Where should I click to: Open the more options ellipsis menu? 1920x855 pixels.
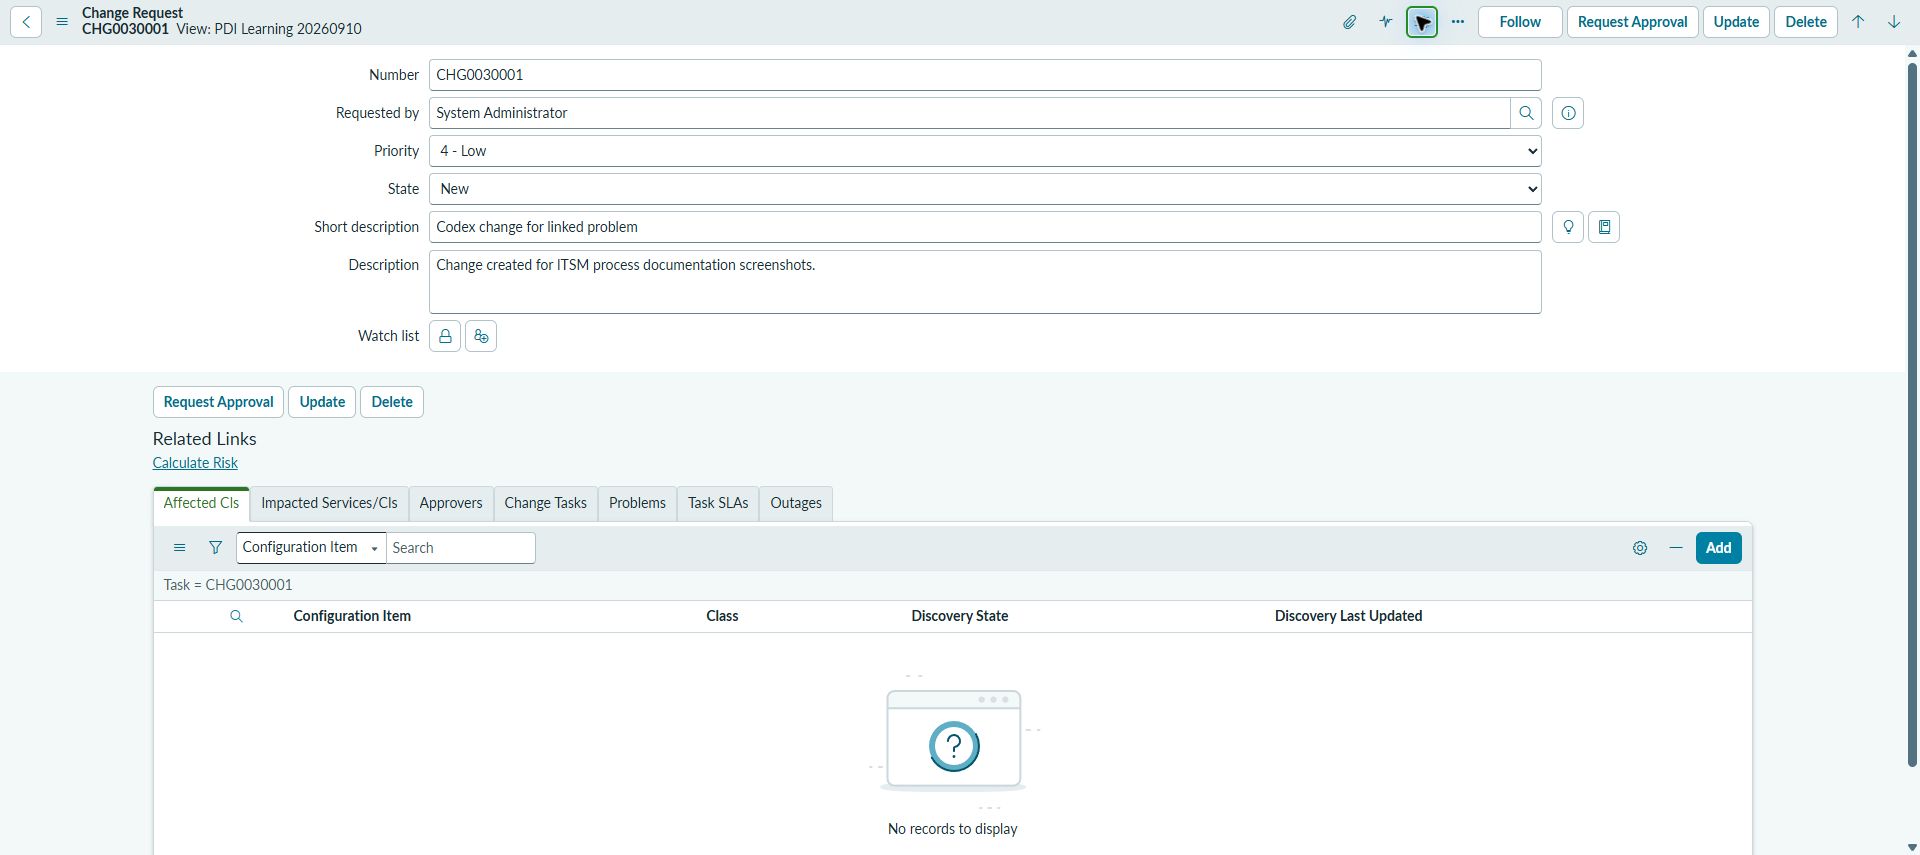coord(1458,22)
